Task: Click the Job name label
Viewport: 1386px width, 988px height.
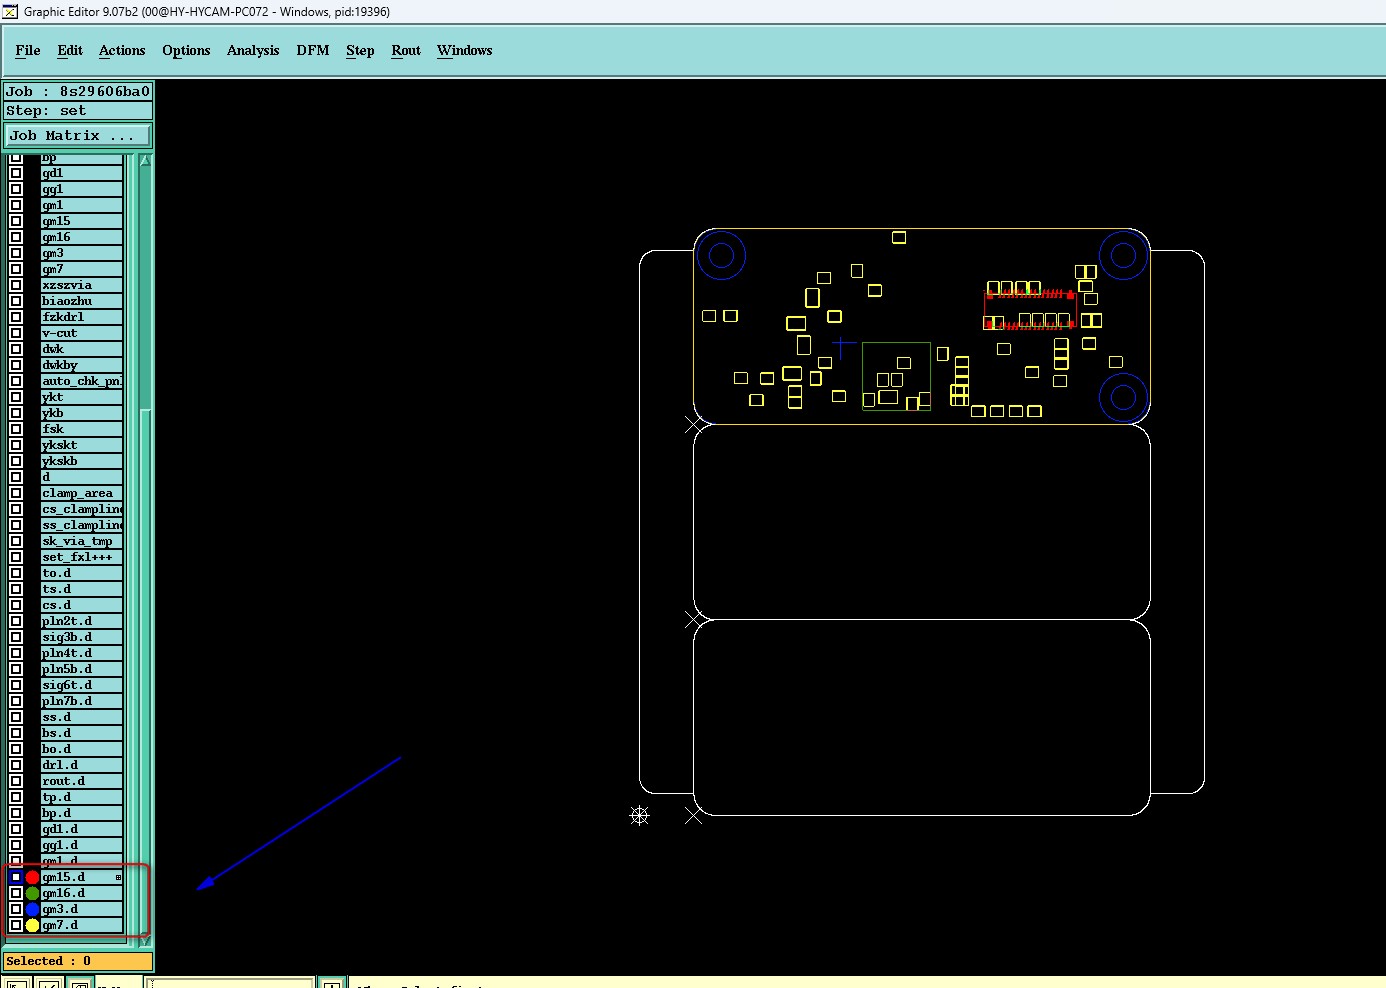Action: pyautogui.click(x=78, y=91)
